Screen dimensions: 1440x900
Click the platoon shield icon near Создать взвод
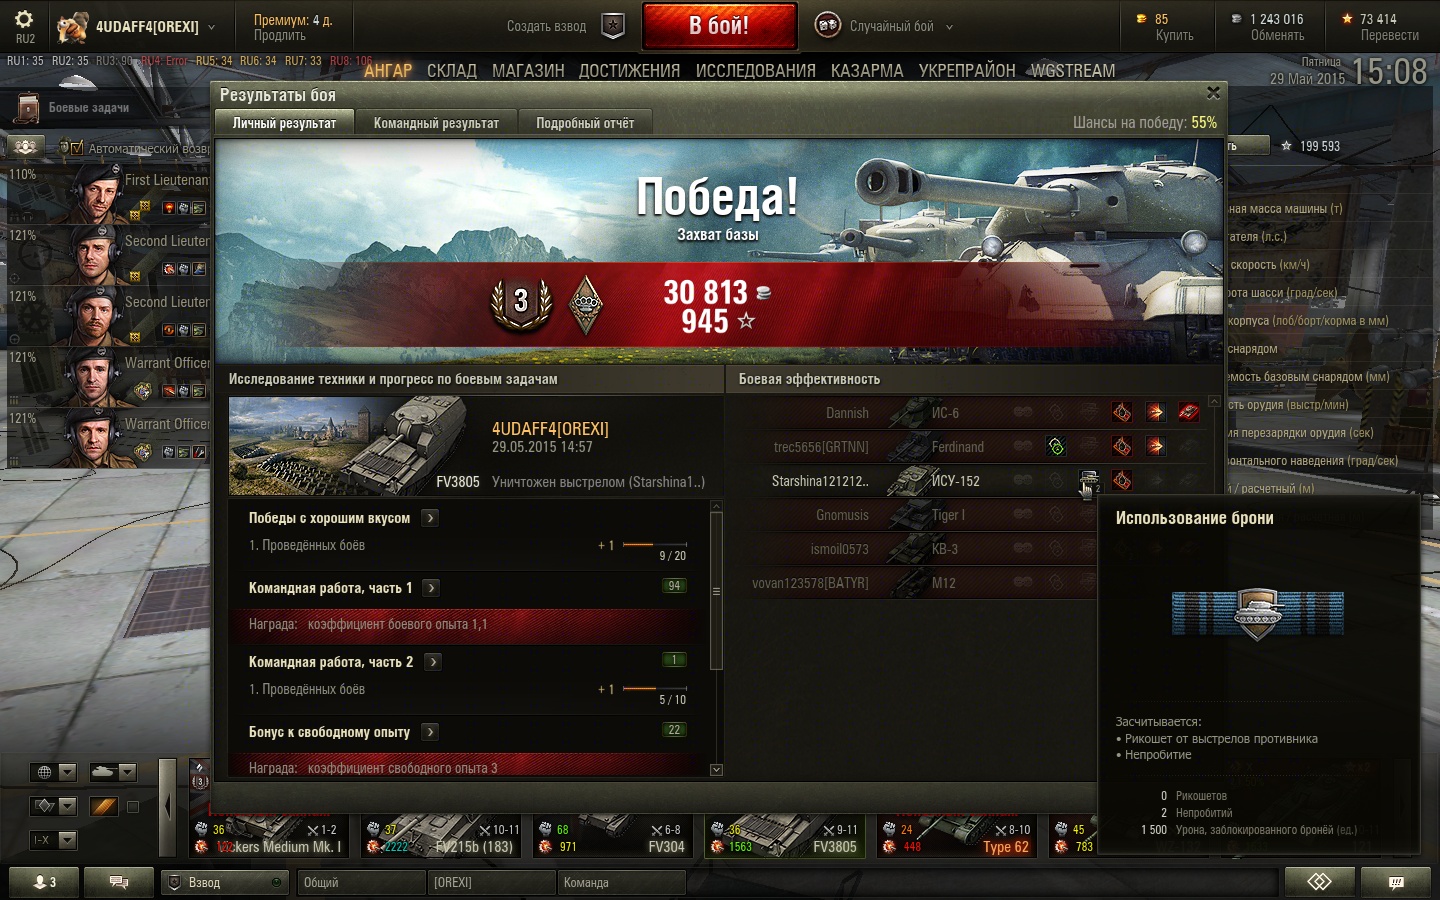click(x=613, y=26)
